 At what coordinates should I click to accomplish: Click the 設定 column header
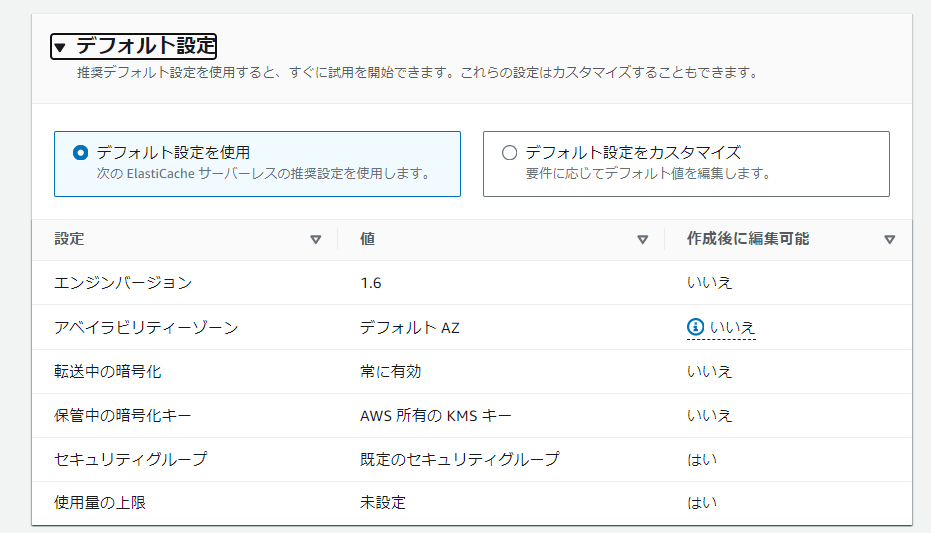click(69, 239)
